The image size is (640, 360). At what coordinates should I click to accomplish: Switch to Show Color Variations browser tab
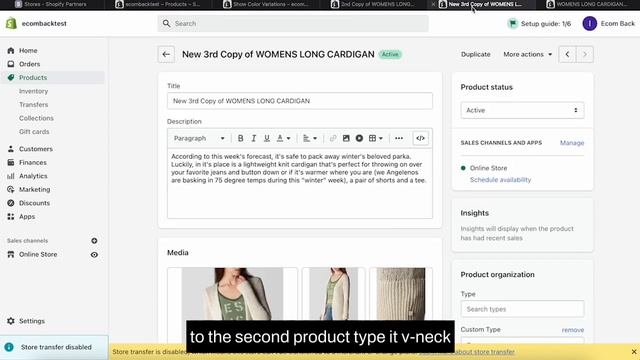(x=266, y=4)
